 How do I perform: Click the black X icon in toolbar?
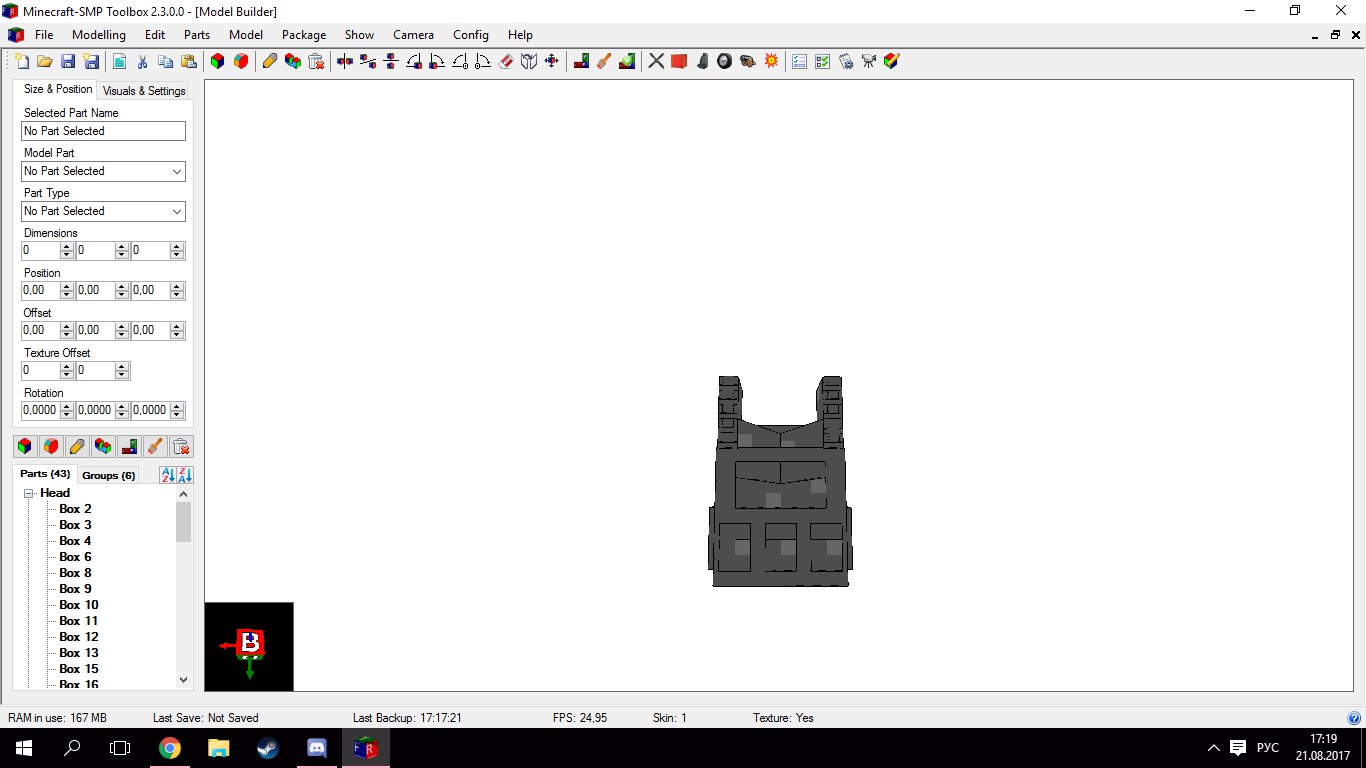click(x=656, y=61)
